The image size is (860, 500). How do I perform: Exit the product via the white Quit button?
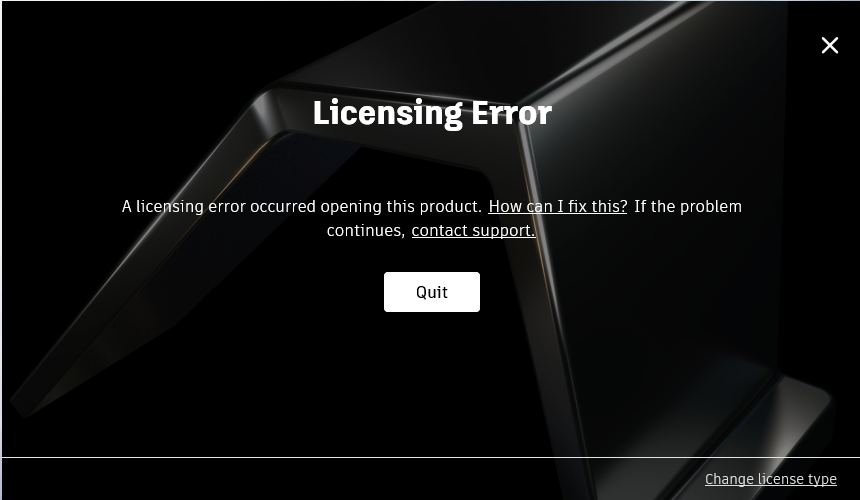[432, 292]
